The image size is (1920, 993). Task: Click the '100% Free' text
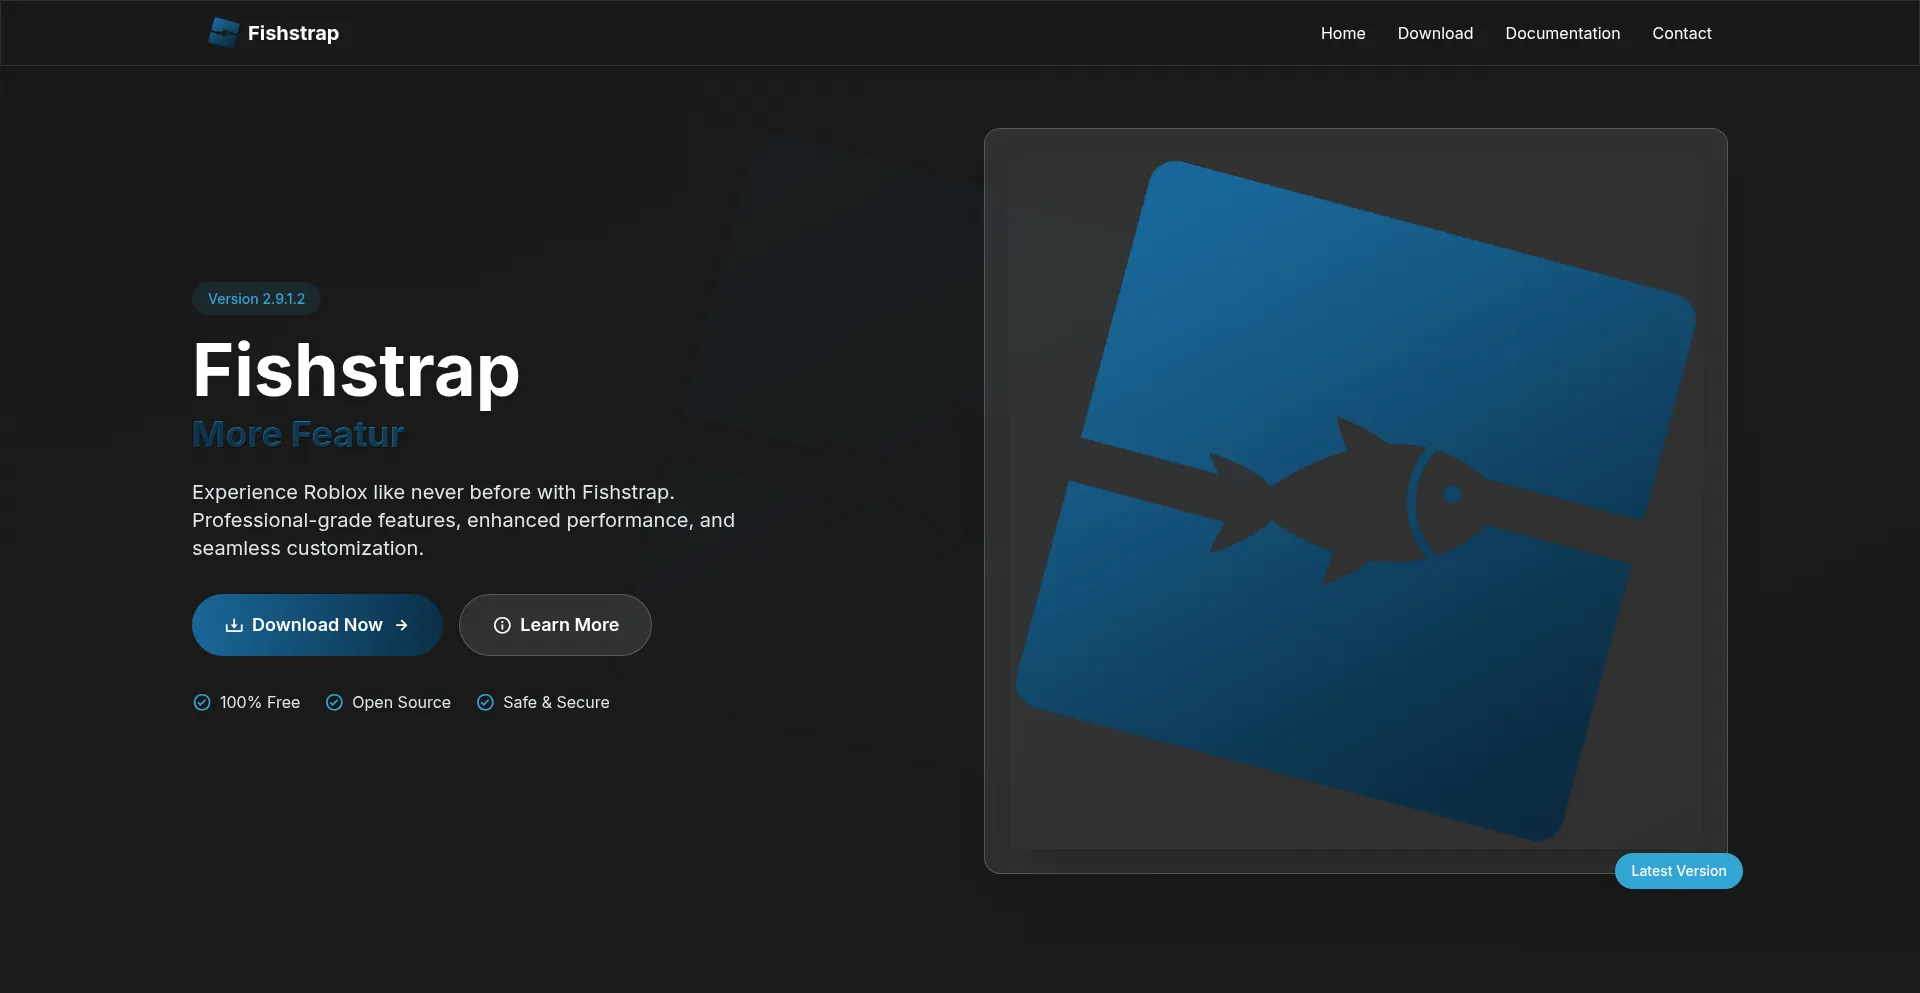click(260, 702)
